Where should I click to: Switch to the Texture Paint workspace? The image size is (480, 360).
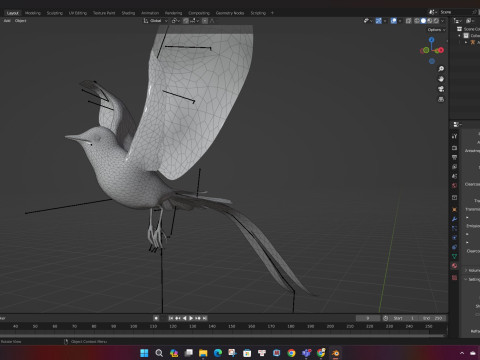[x=104, y=13]
